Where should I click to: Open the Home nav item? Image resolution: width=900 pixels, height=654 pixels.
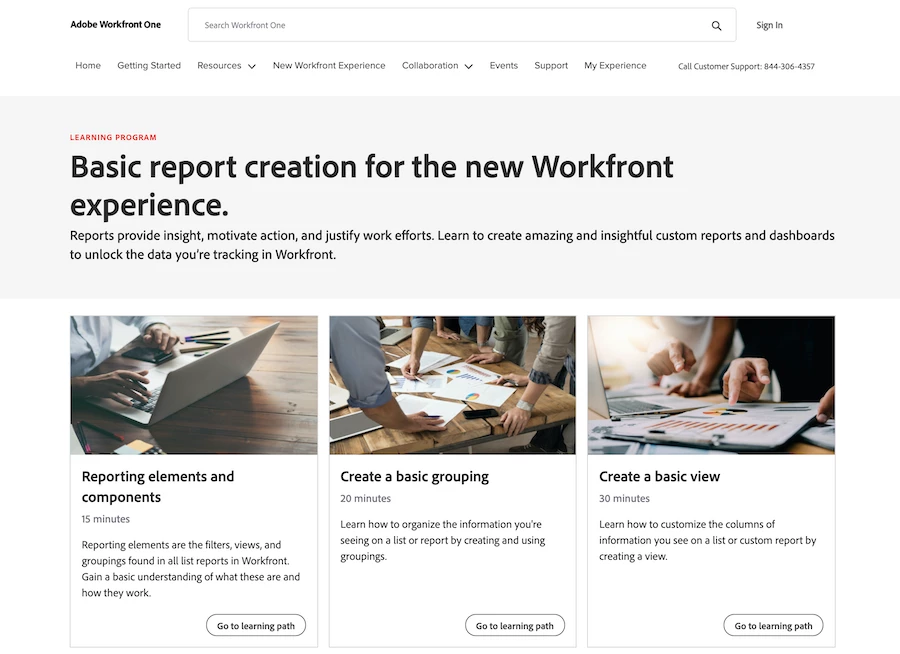[x=88, y=65]
